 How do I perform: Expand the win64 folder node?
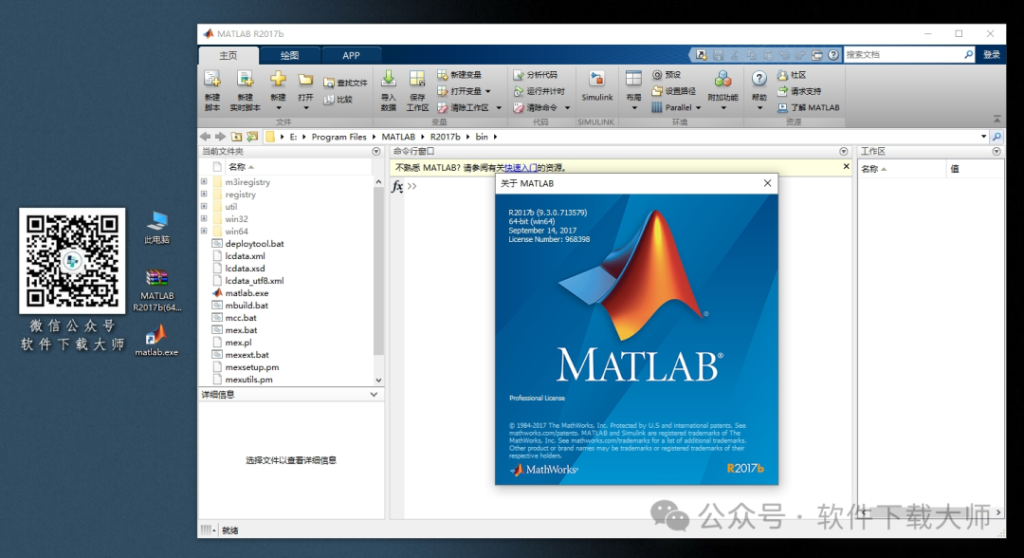pos(204,231)
